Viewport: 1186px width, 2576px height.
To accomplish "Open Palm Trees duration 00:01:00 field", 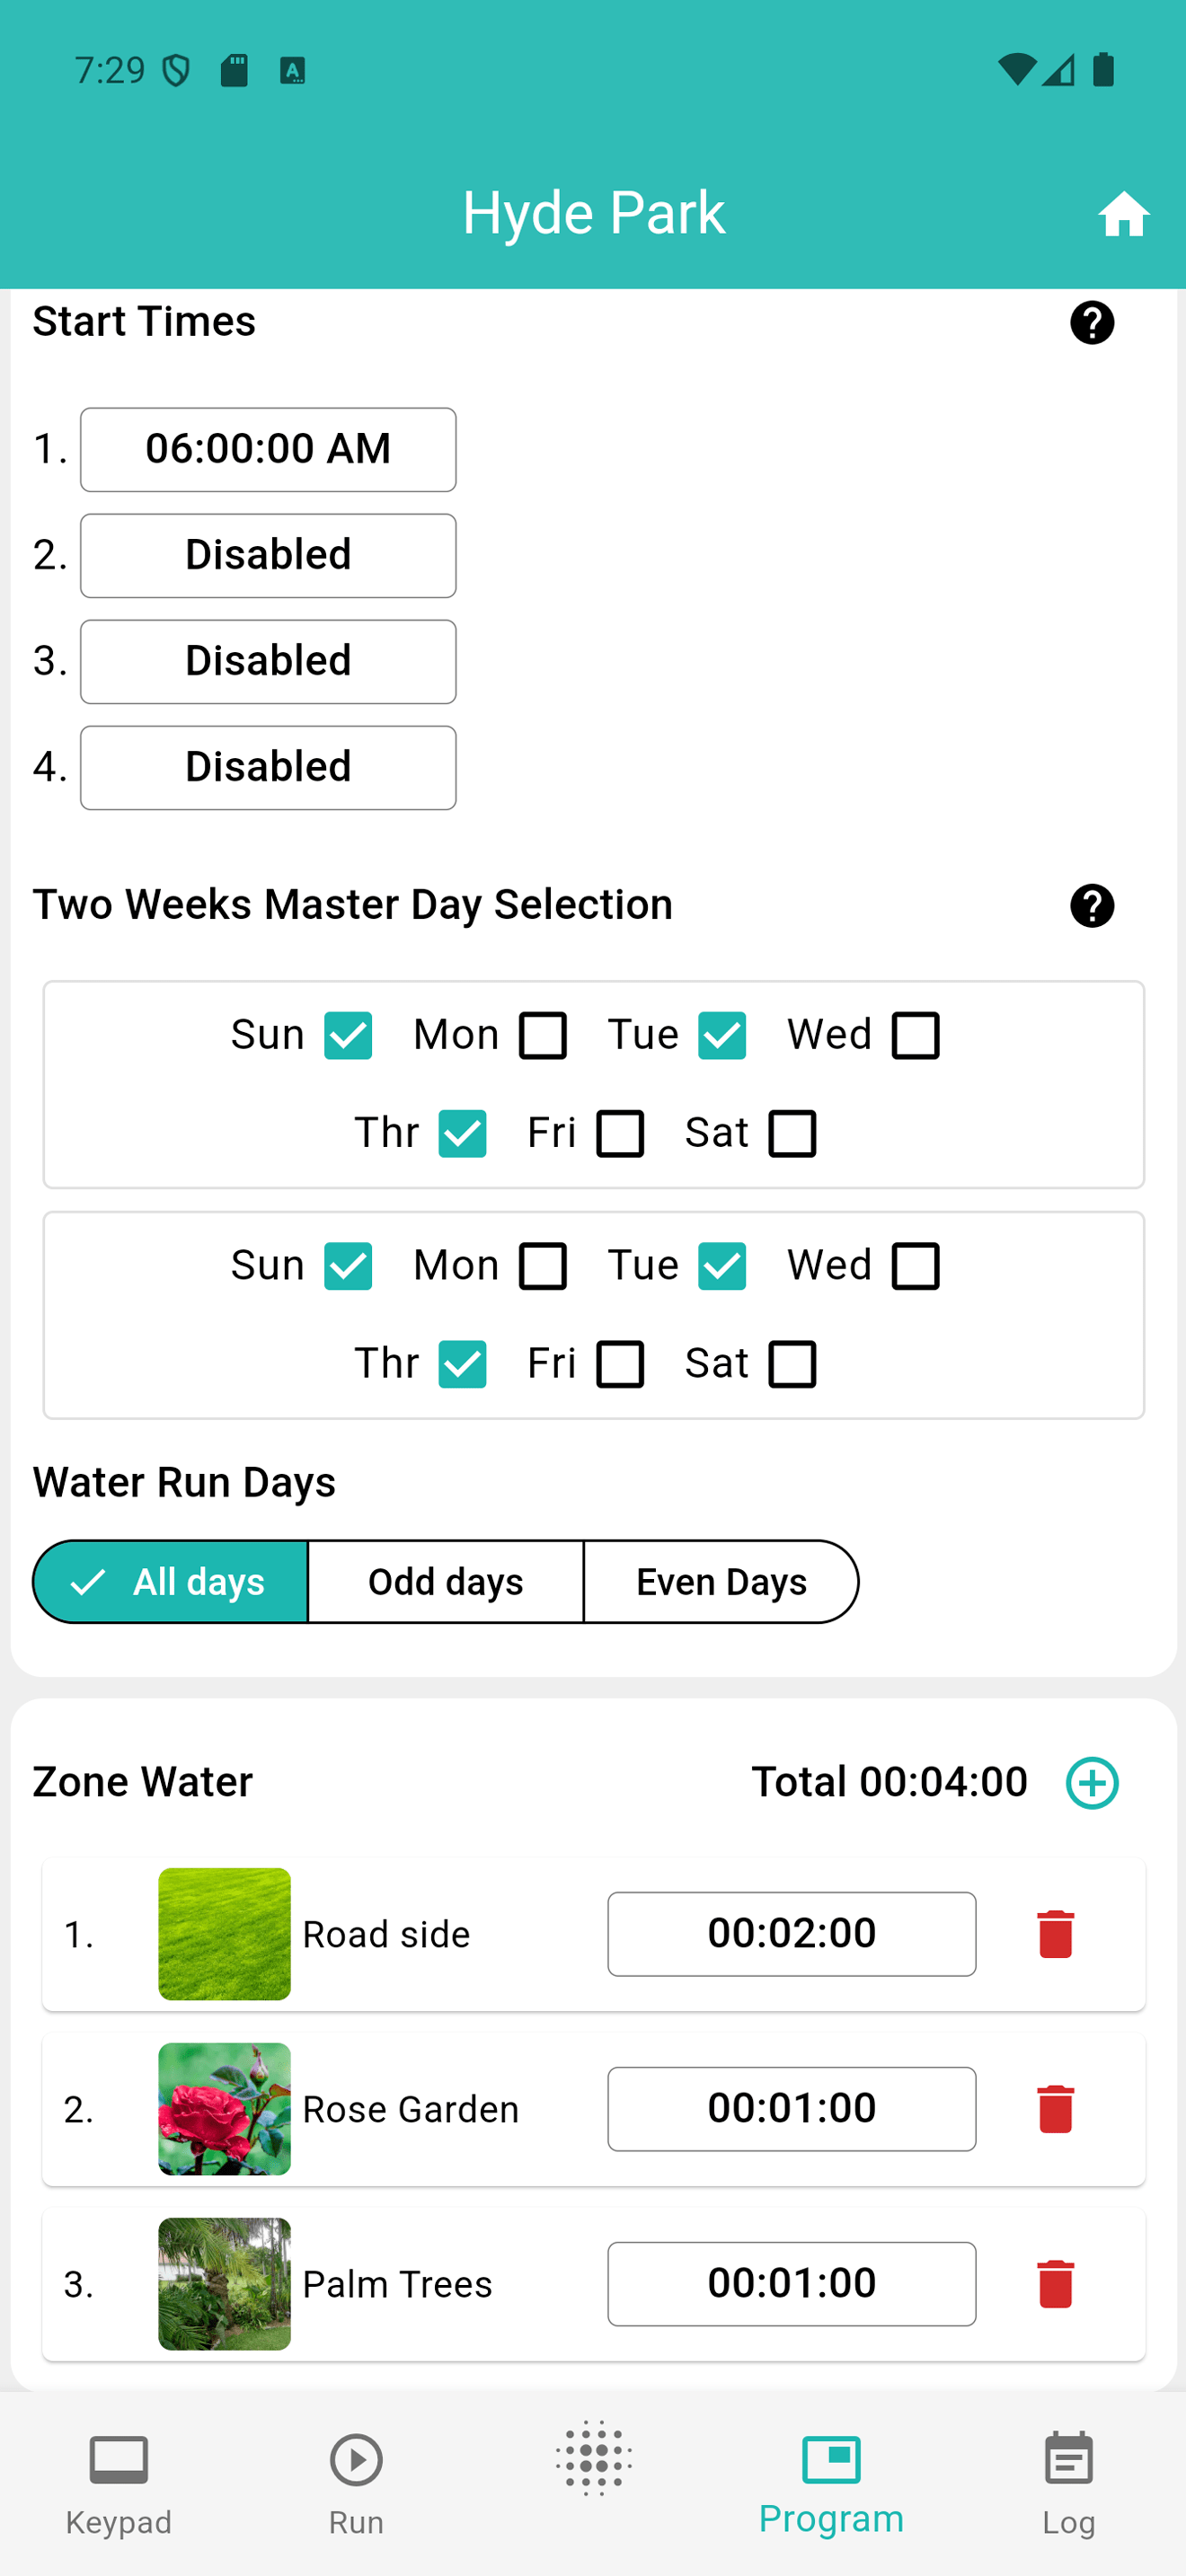I will pos(792,2284).
